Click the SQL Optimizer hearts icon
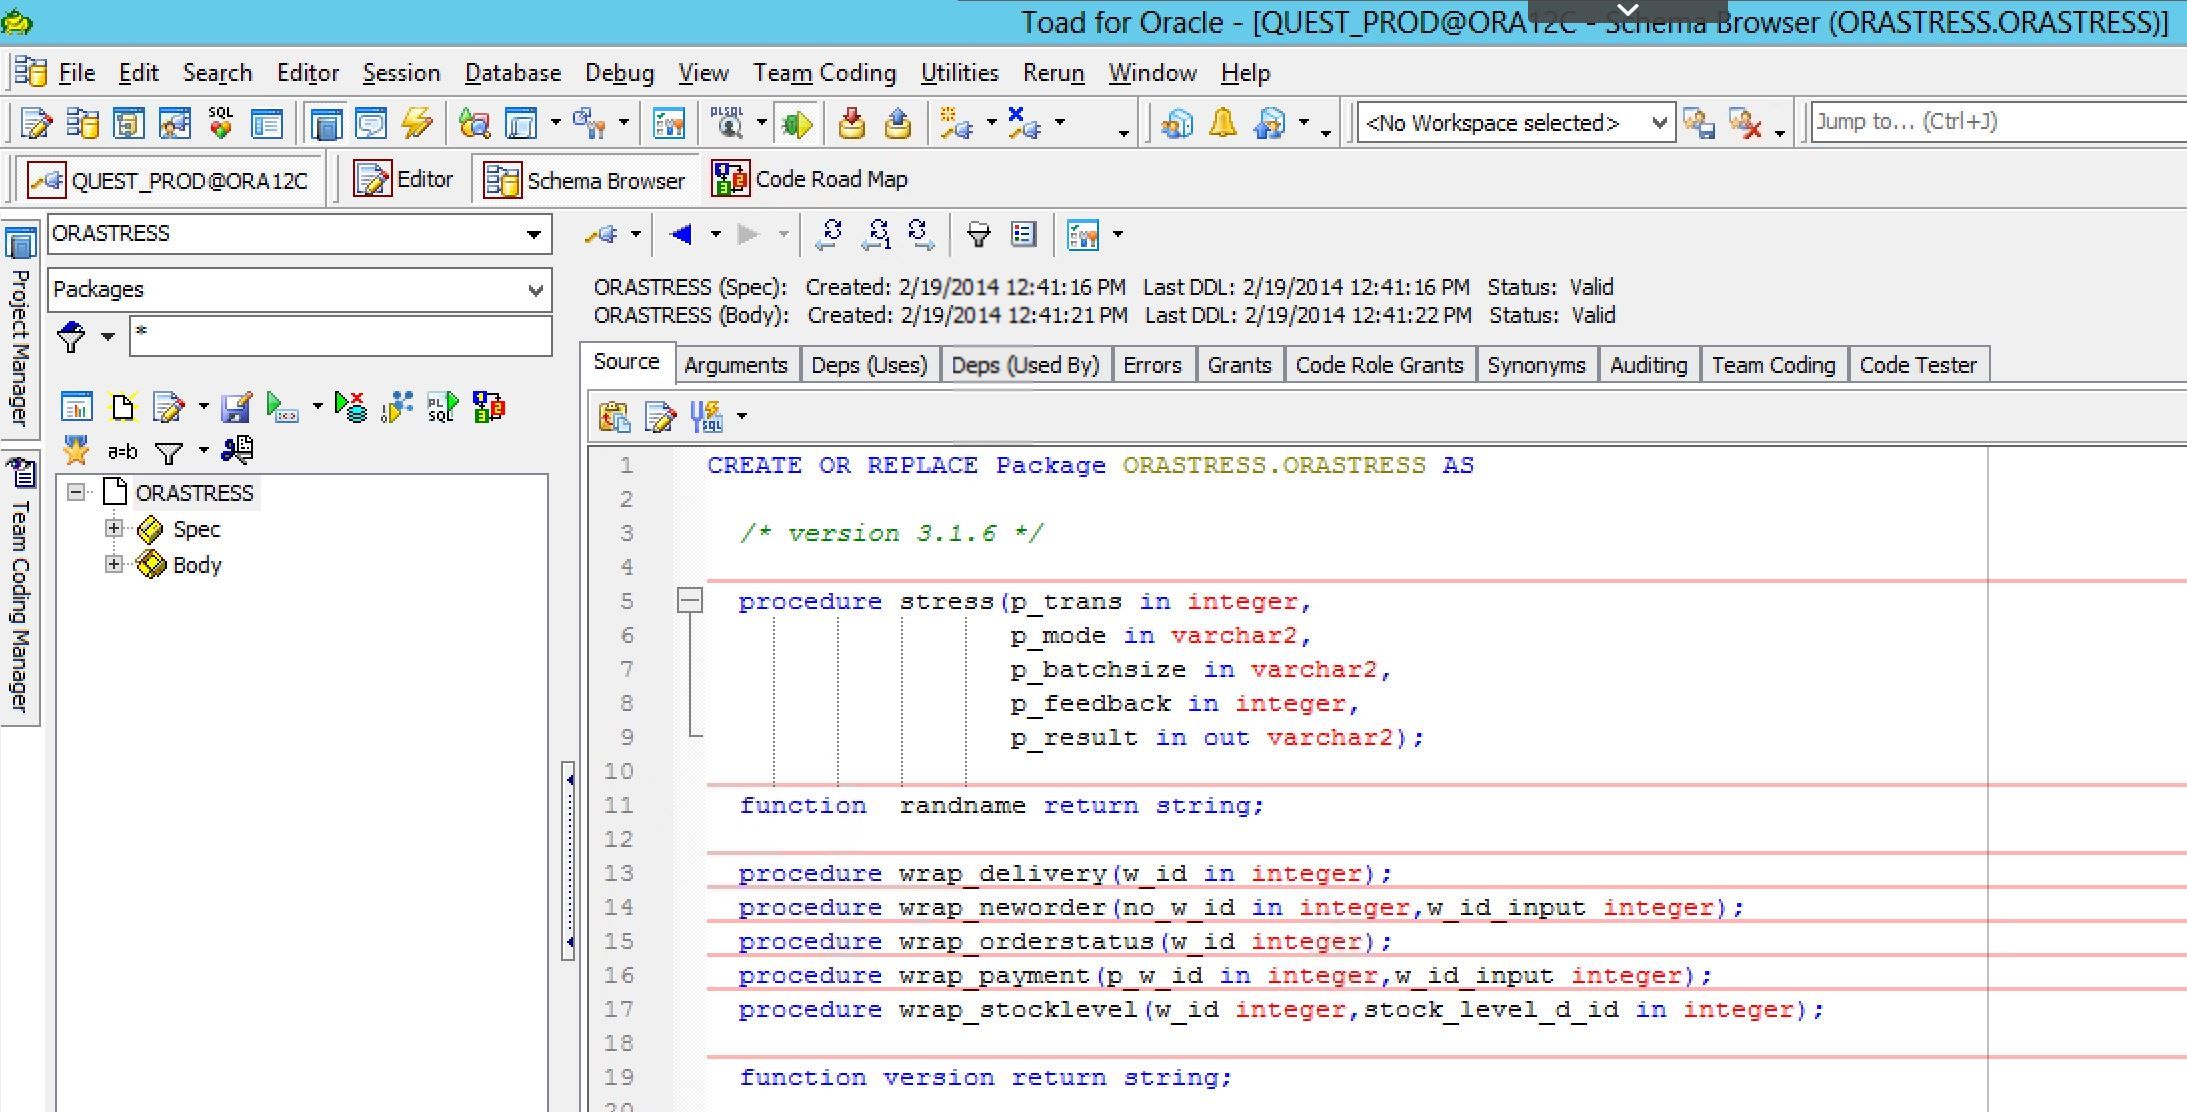Viewport: 2187px width, 1112px height. coord(220,124)
